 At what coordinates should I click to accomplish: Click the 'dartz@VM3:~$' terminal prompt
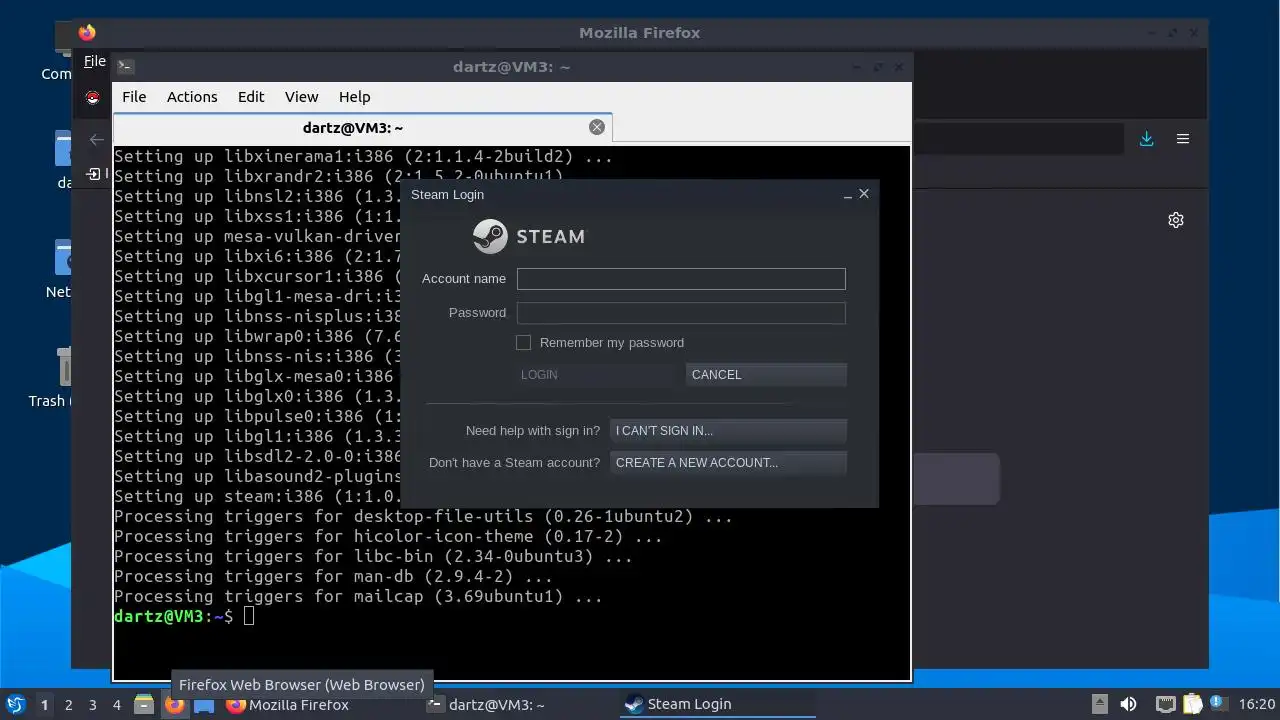[173, 617]
